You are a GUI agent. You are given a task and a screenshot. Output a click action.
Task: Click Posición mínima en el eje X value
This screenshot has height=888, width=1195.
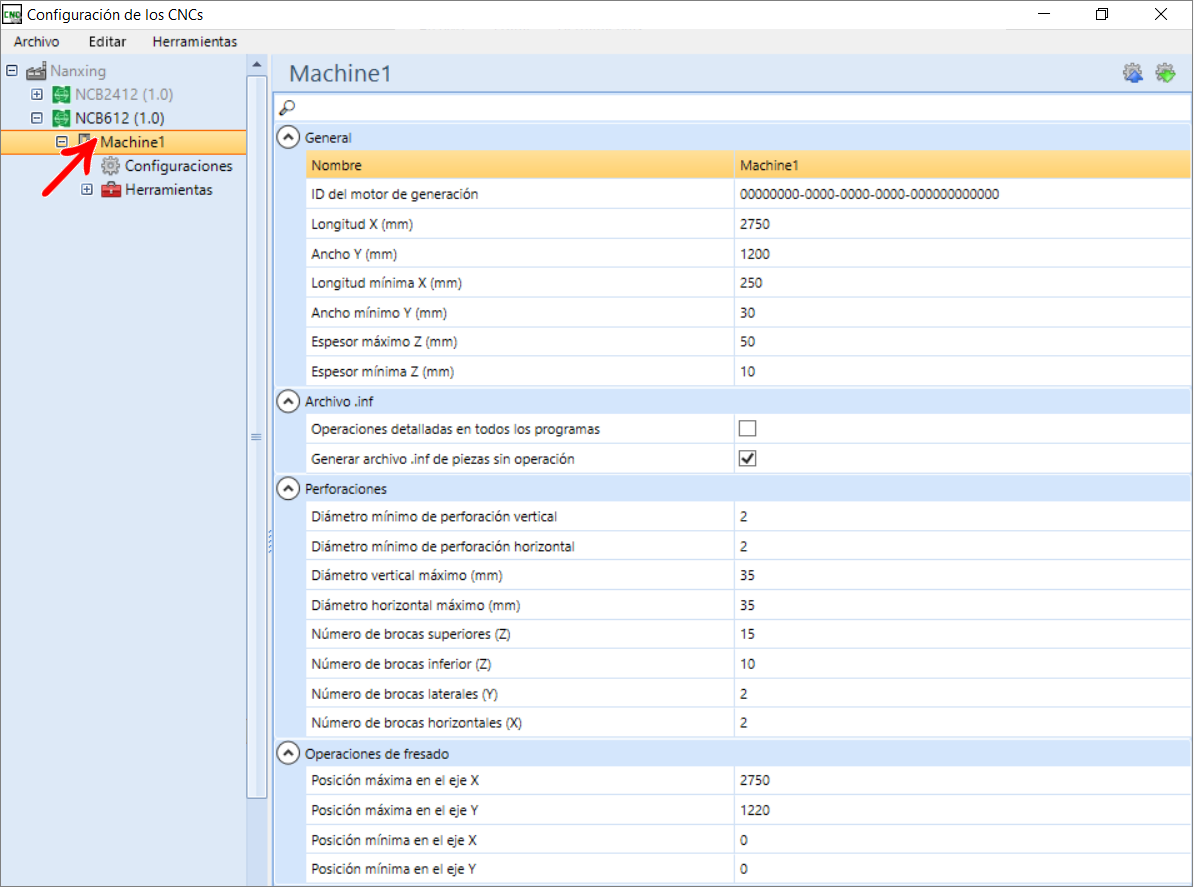click(962, 840)
